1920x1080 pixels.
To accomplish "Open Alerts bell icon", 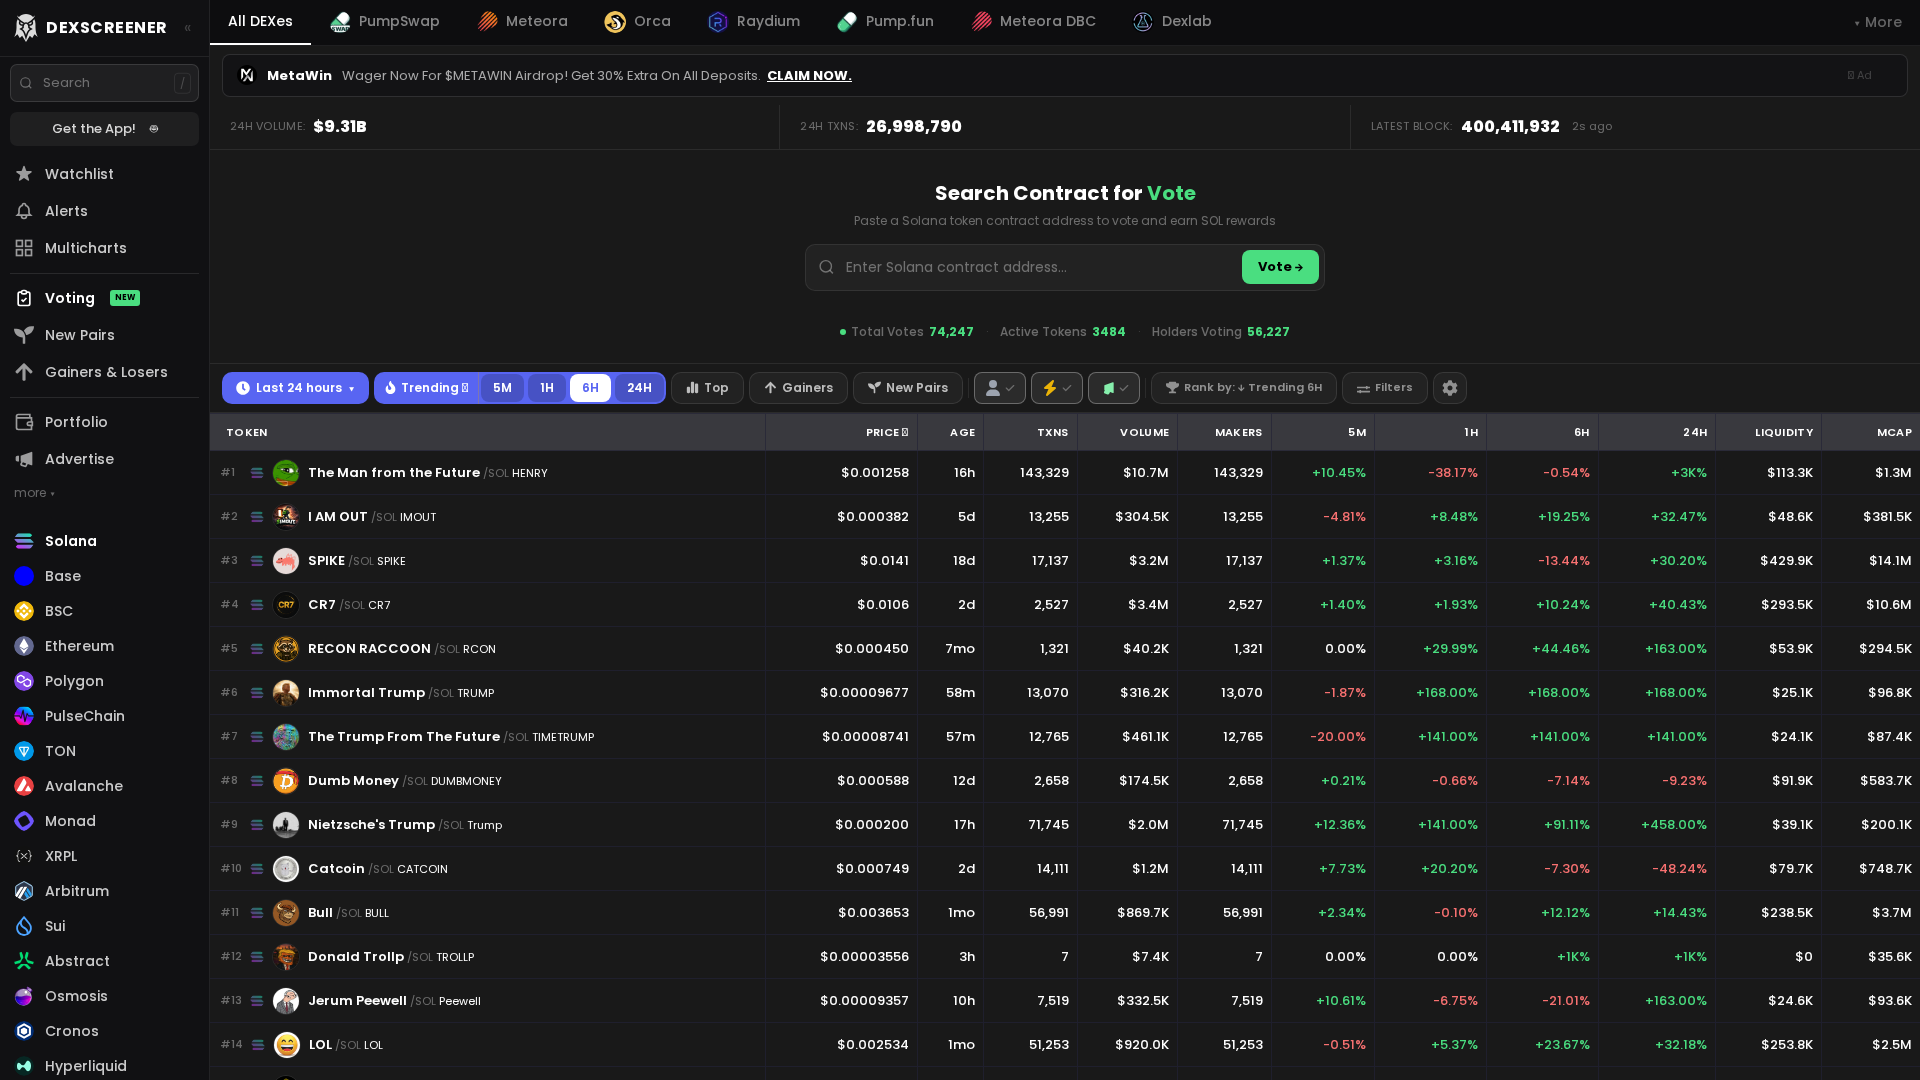I will (x=24, y=211).
